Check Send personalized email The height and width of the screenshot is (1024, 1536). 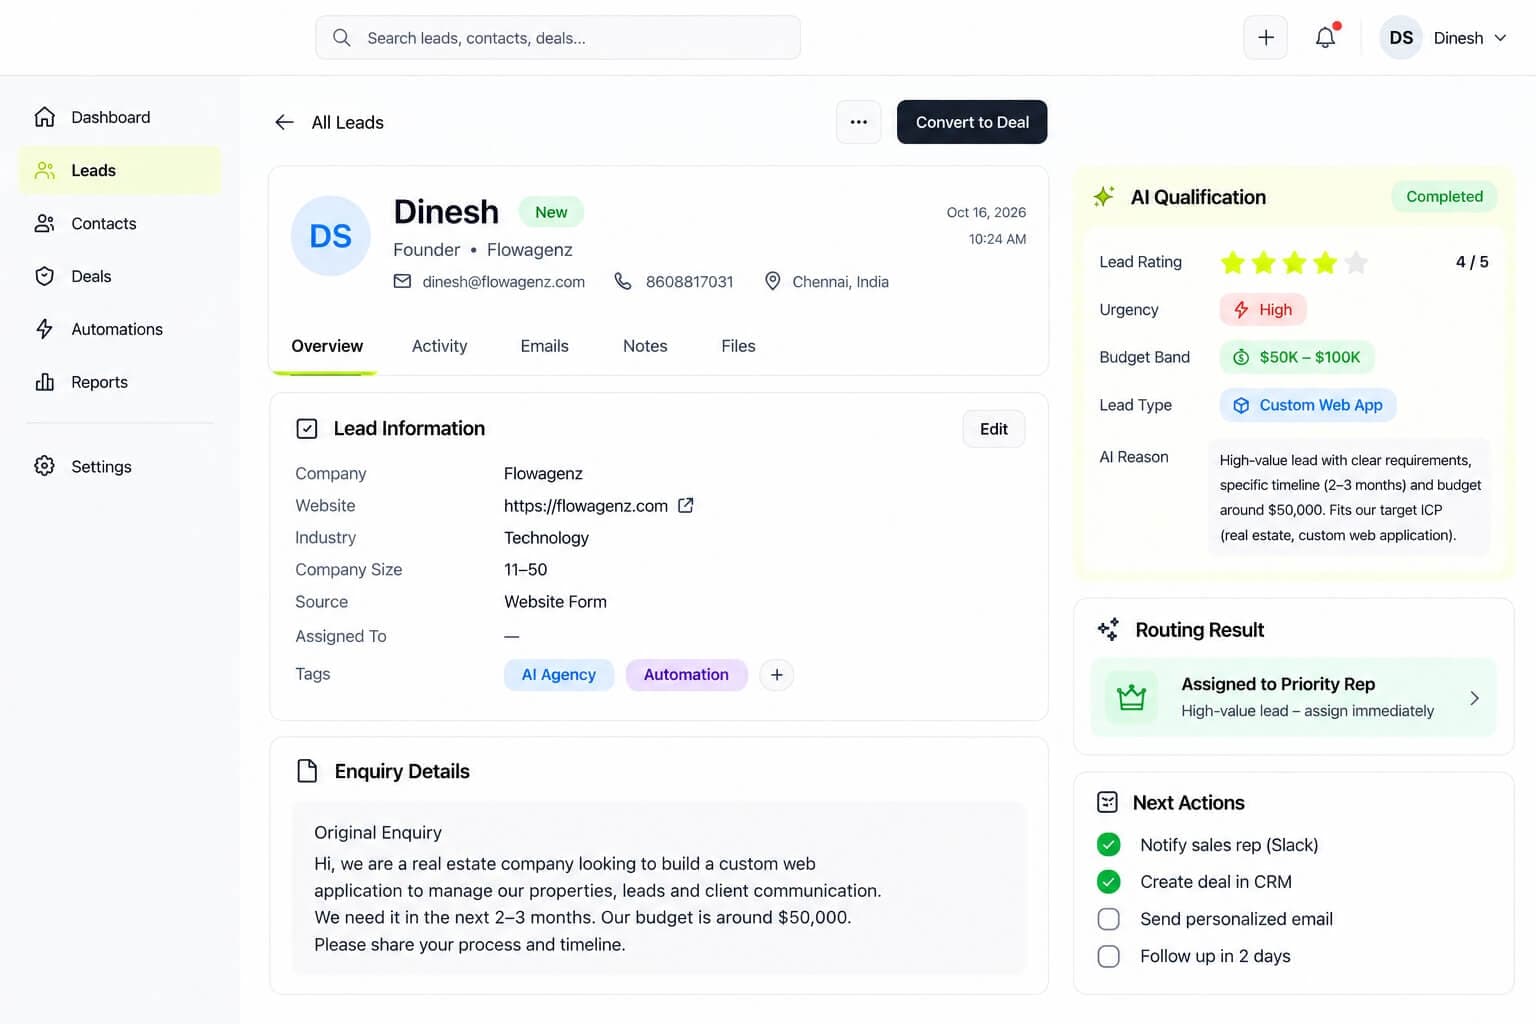point(1109,919)
